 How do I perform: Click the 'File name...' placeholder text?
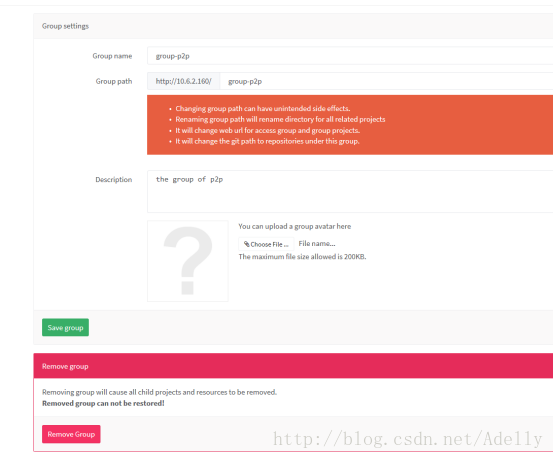317,243
